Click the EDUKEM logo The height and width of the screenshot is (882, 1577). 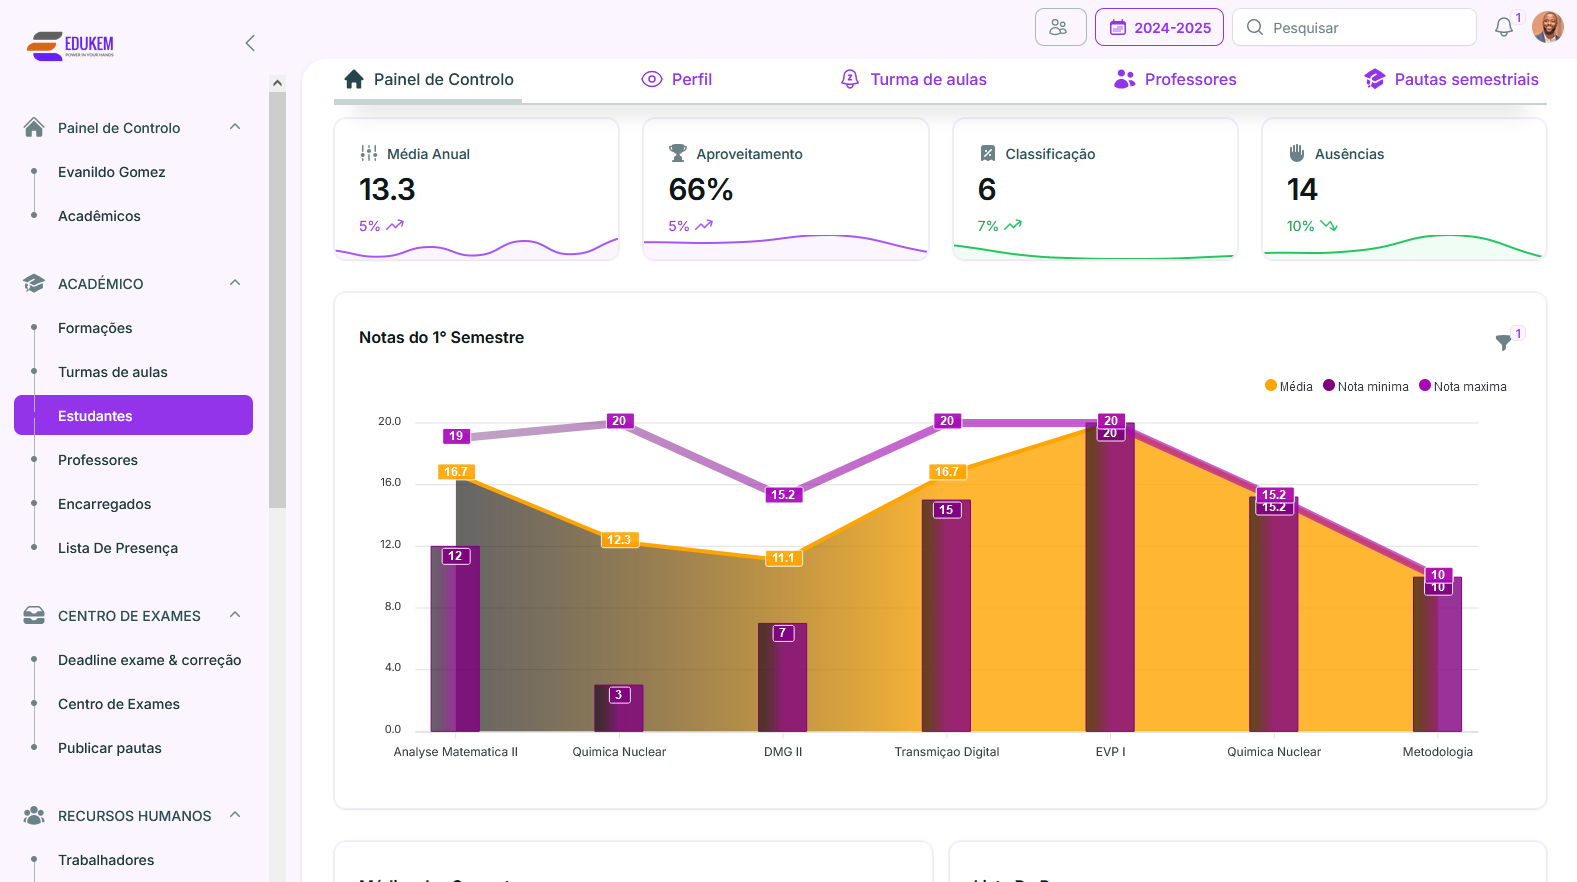[x=71, y=45]
